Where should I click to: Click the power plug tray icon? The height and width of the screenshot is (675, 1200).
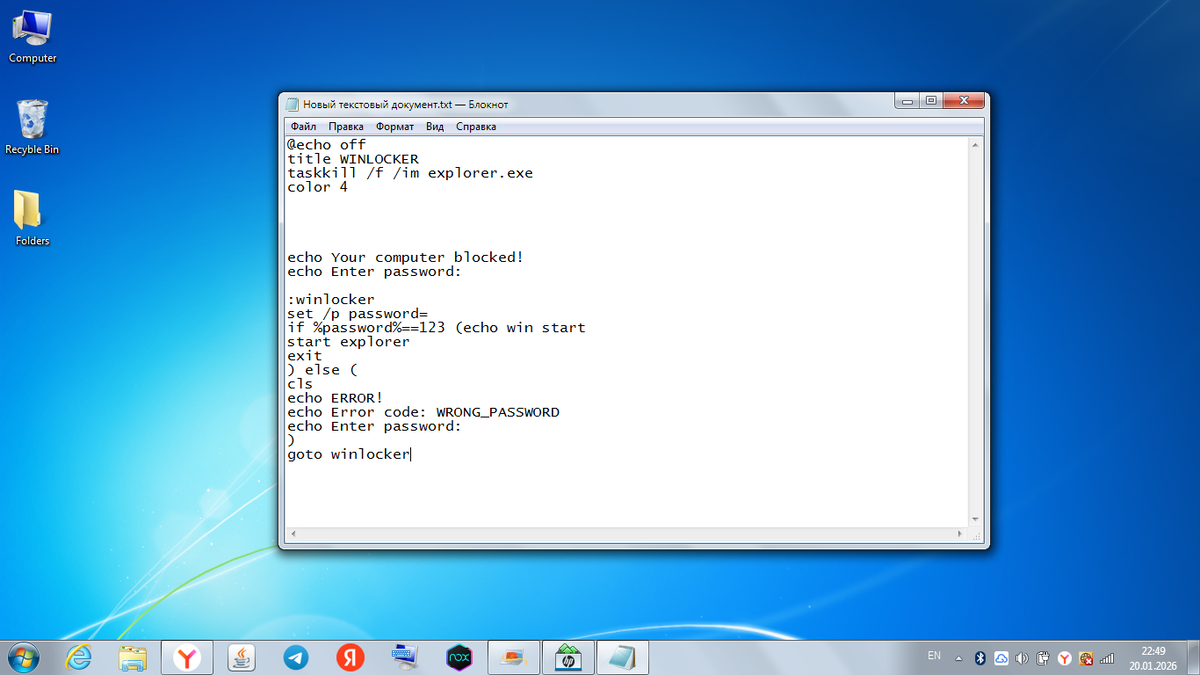click(x=1043, y=658)
